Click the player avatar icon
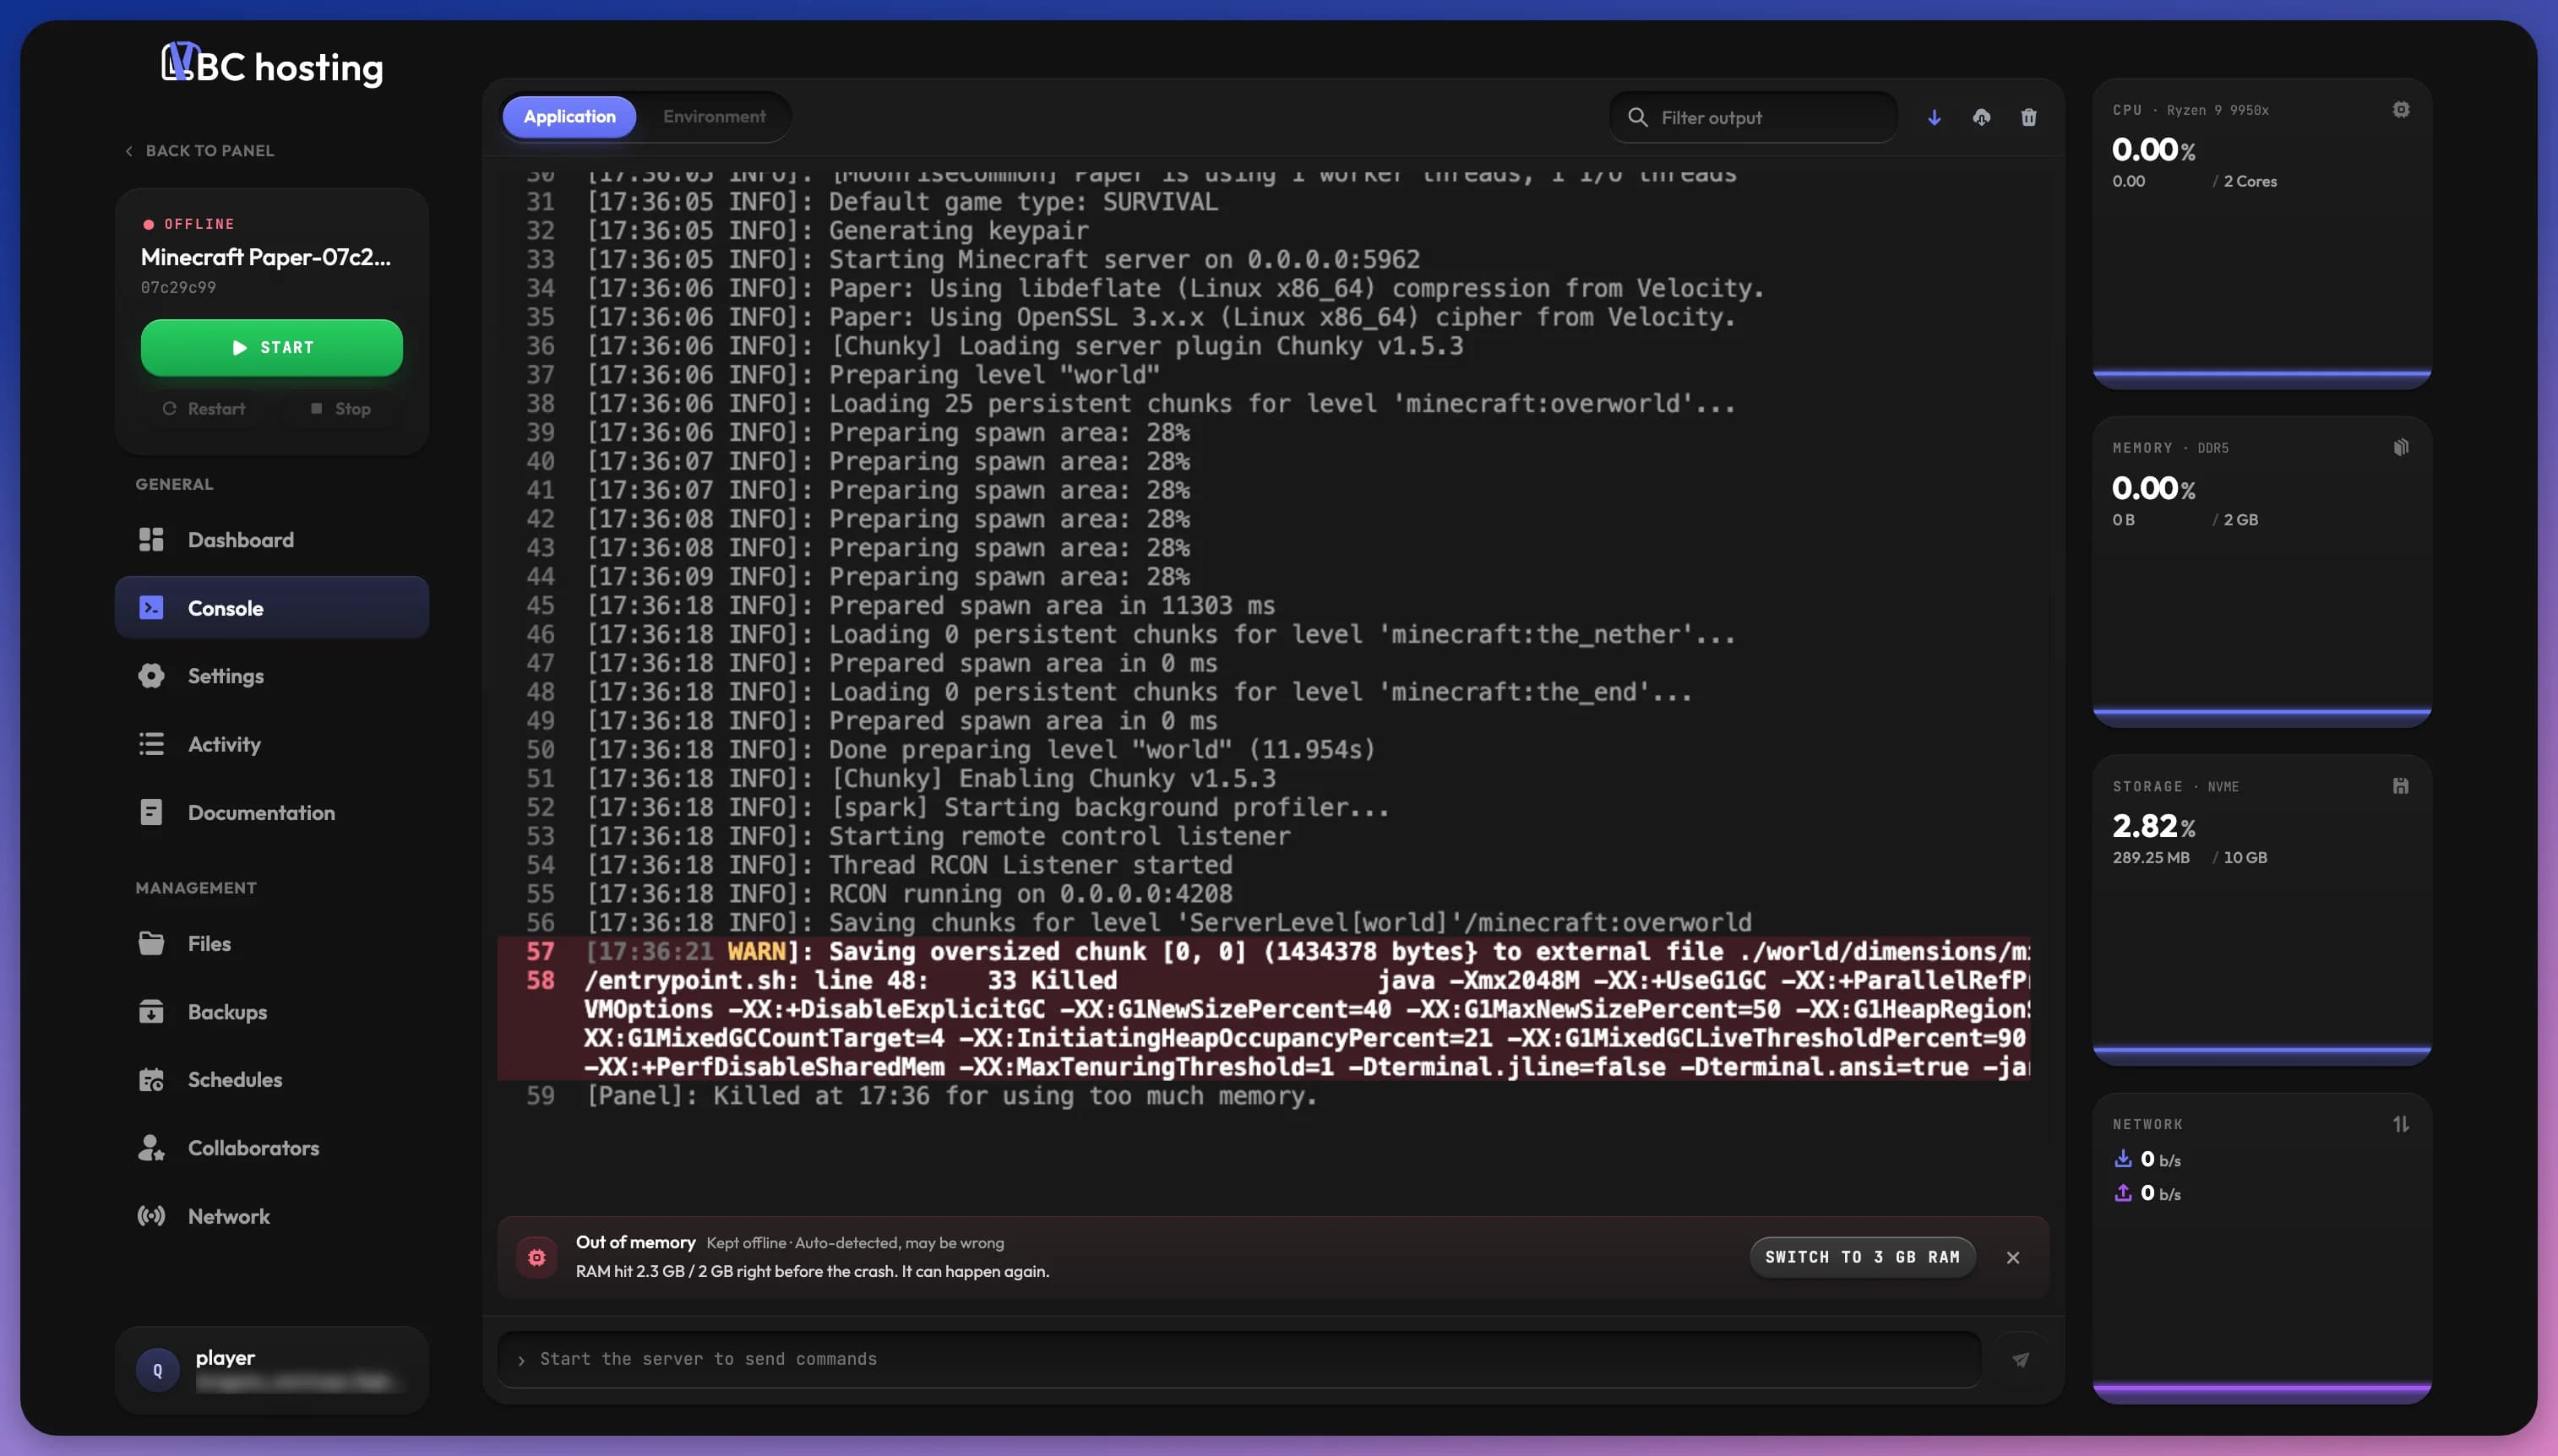The image size is (2558, 1456). (157, 1370)
